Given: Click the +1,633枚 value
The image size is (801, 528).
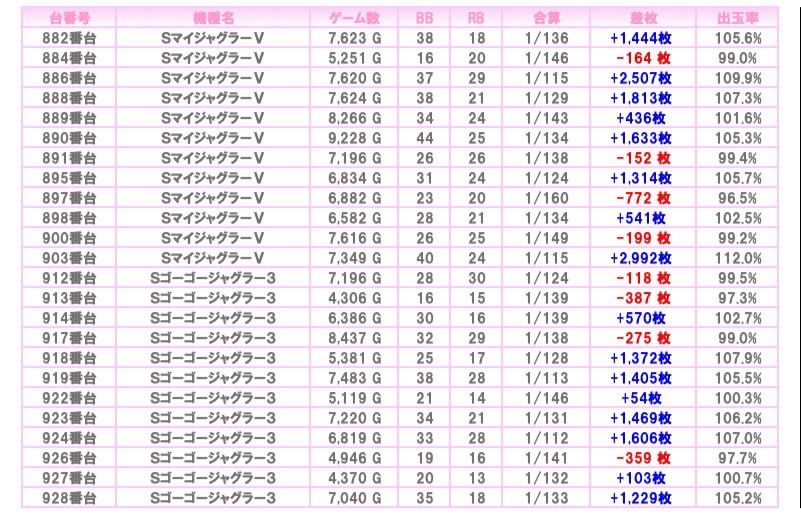Looking at the screenshot, I should 641,138.
